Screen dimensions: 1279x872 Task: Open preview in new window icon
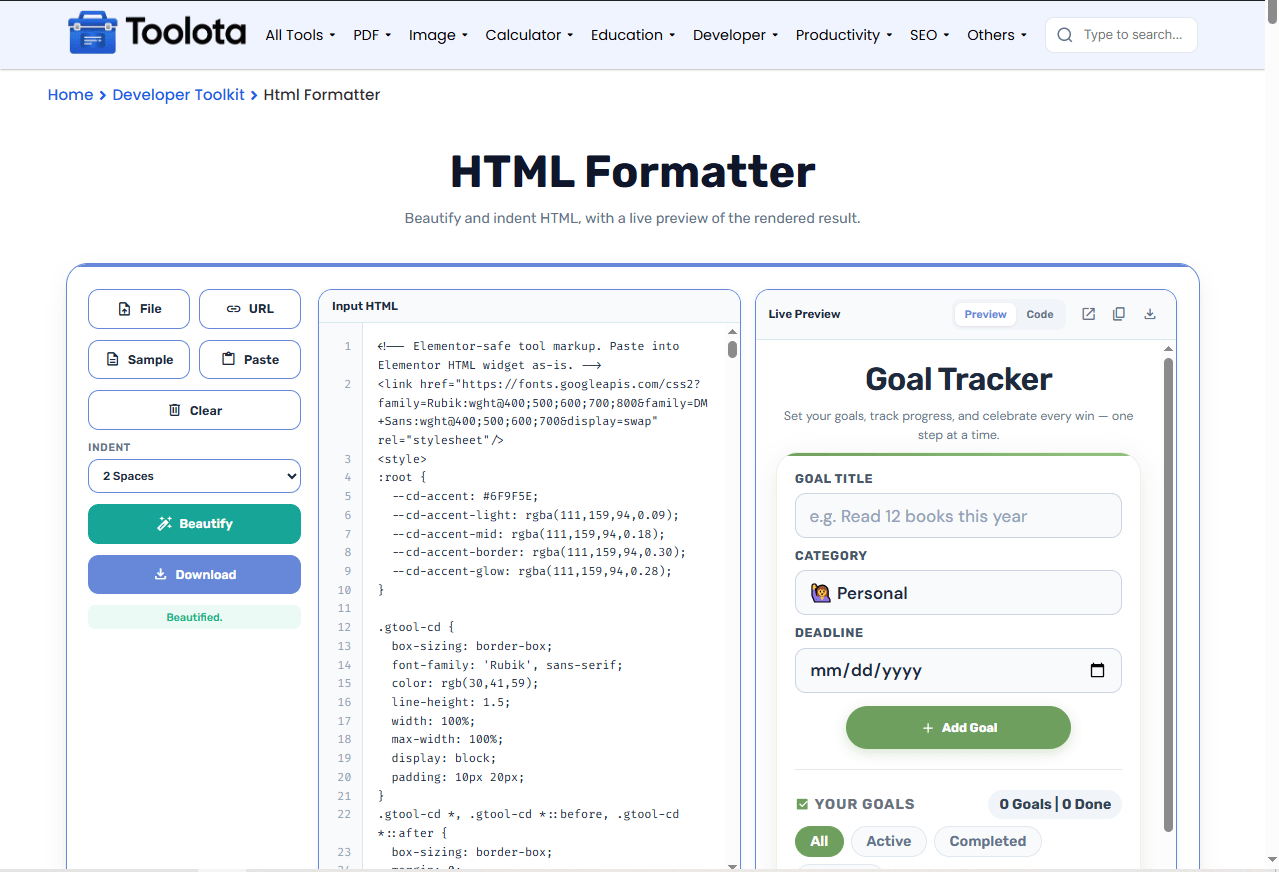pos(1089,314)
